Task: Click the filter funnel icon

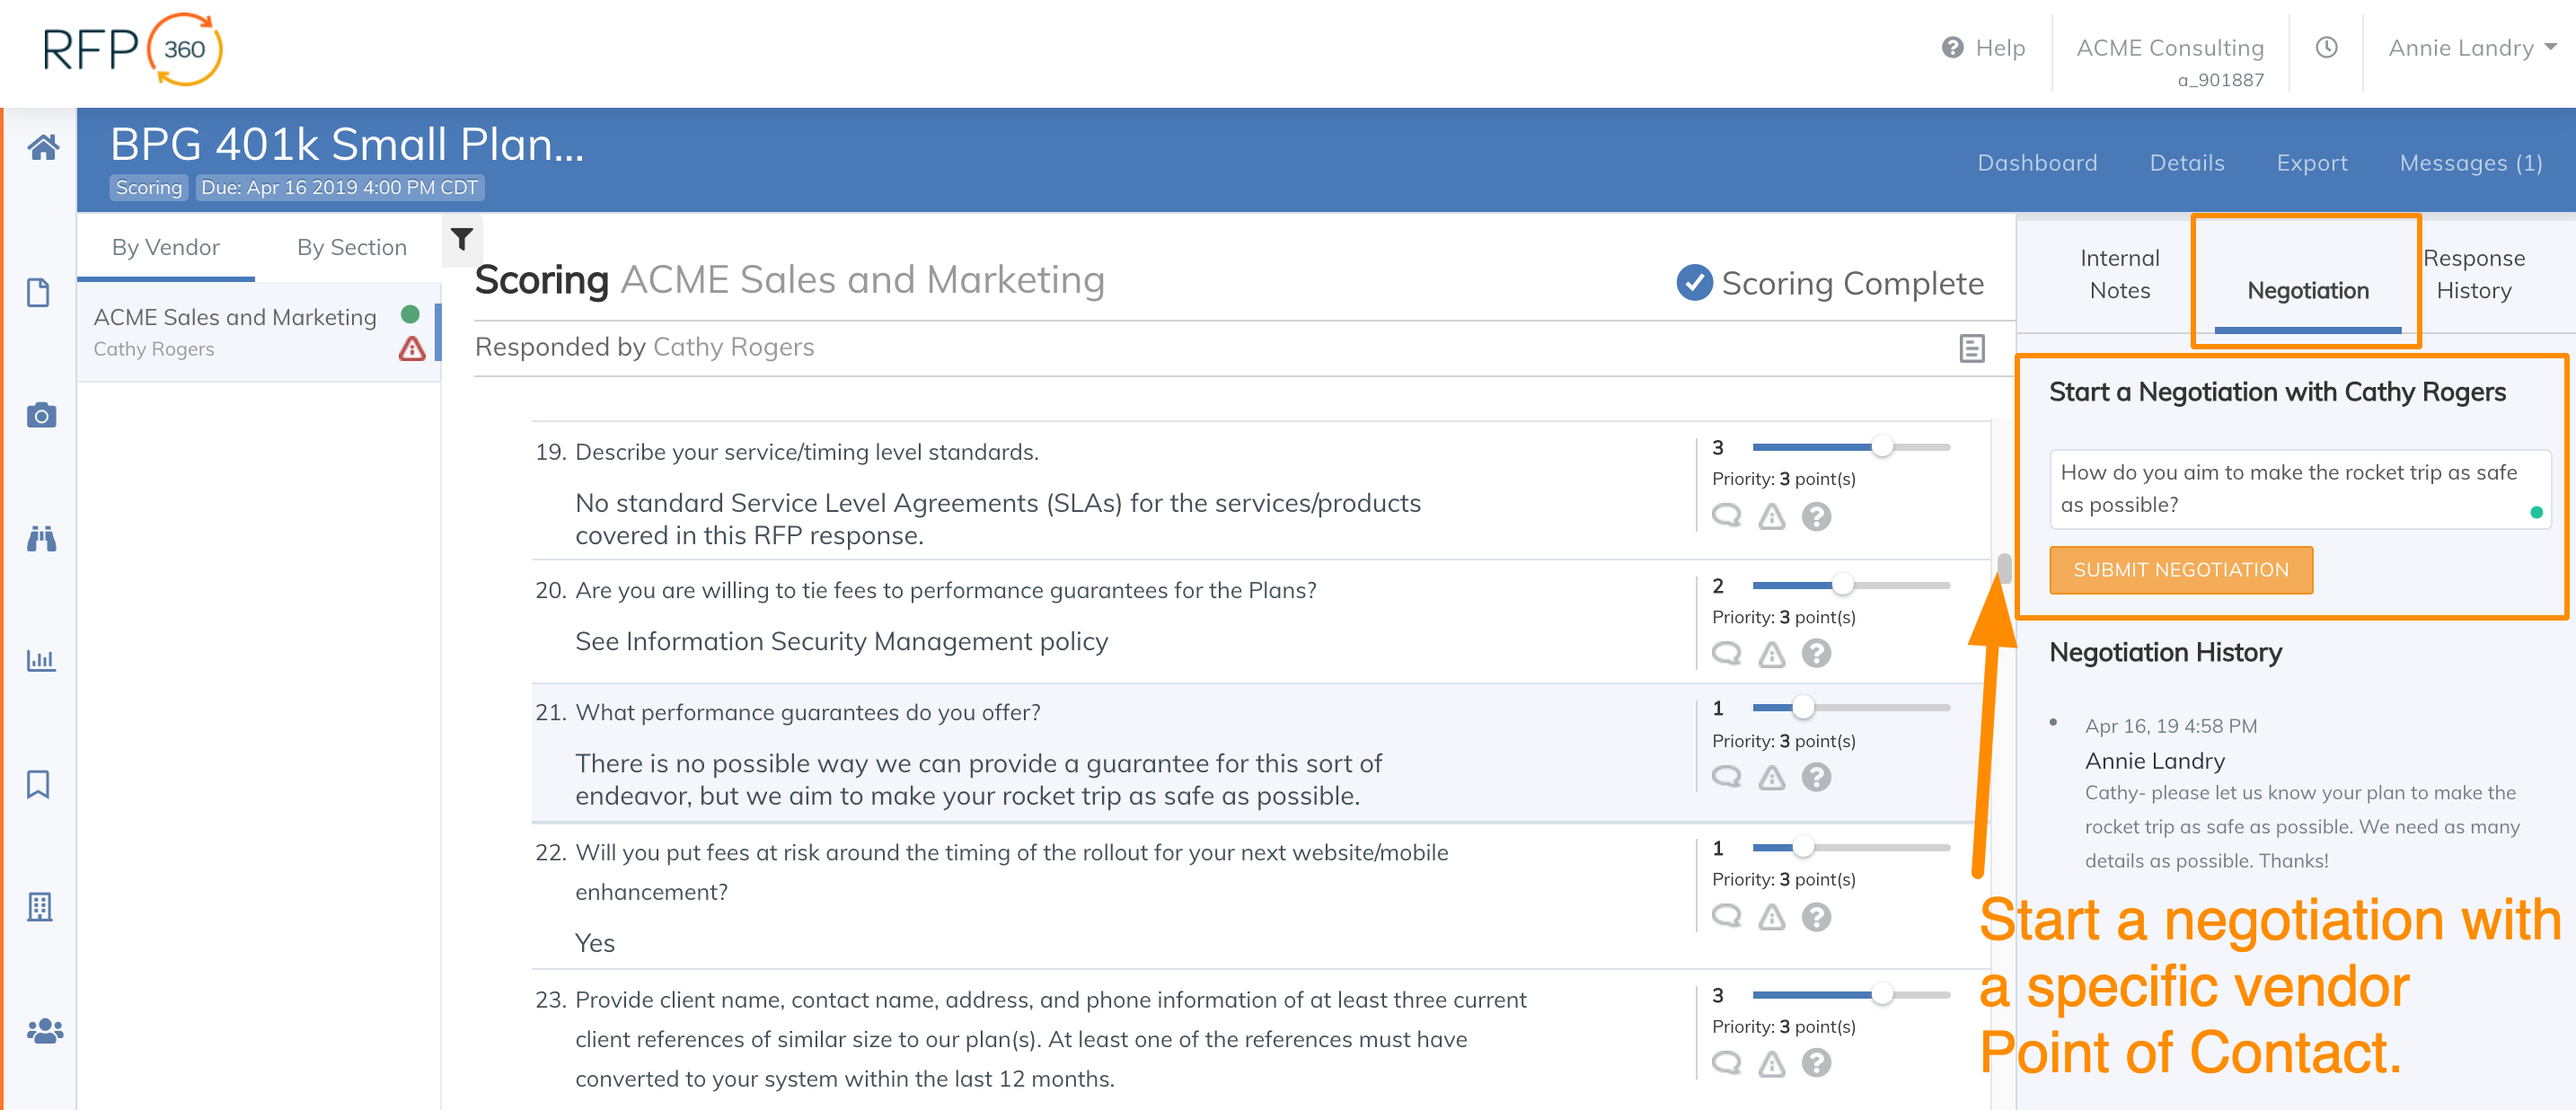Action: (x=461, y=239)
